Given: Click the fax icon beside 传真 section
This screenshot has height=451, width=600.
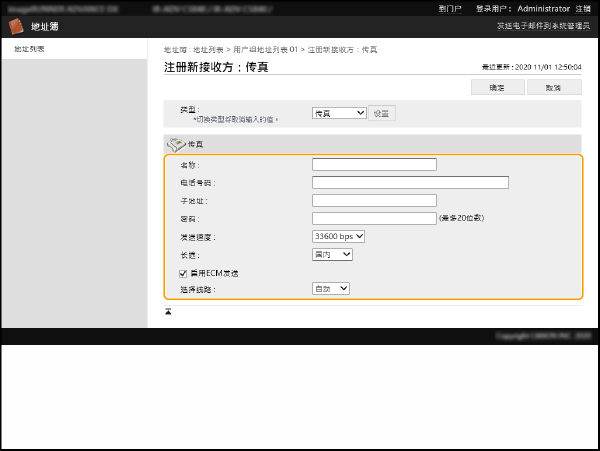Looking at the screenshot, I should (x=175, y=144).
